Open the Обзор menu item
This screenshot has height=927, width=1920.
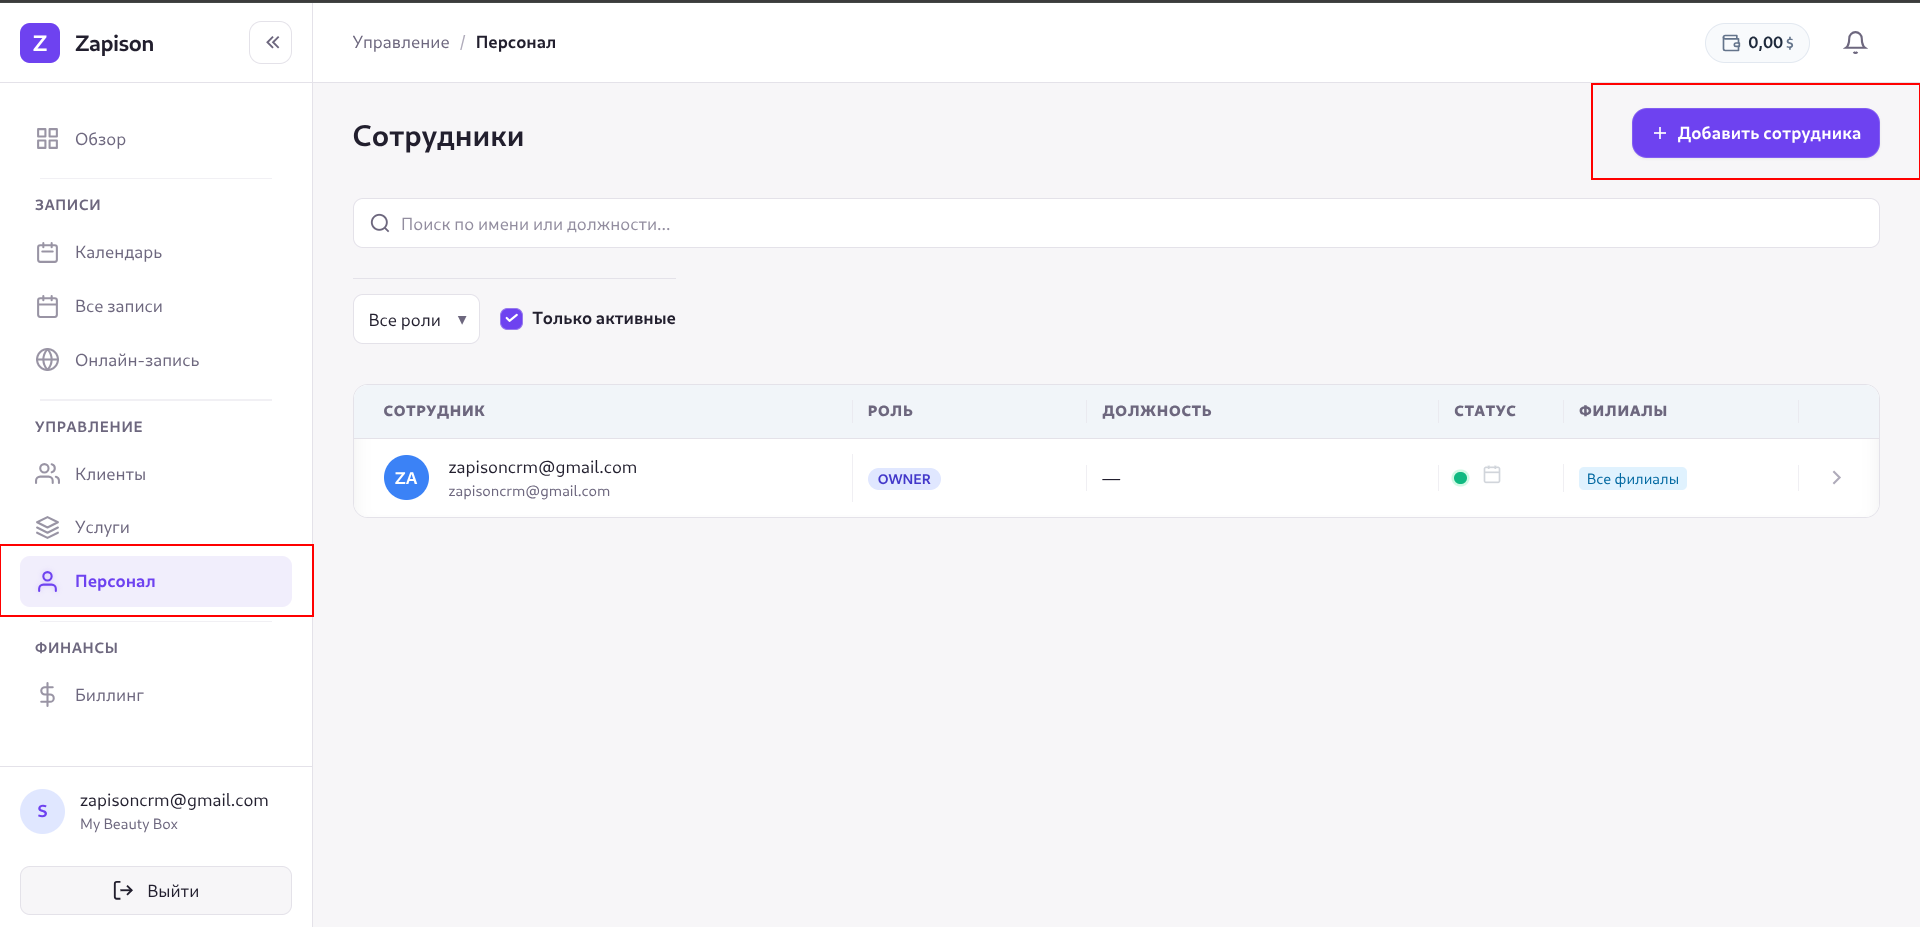[x=100, y=139]
